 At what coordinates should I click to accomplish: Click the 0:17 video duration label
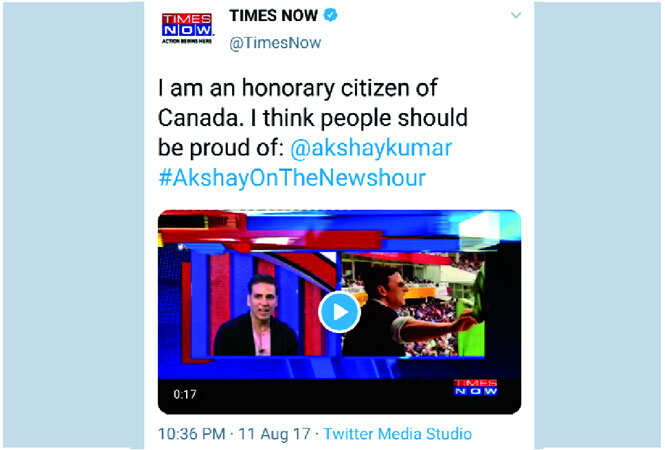point(185,394)
